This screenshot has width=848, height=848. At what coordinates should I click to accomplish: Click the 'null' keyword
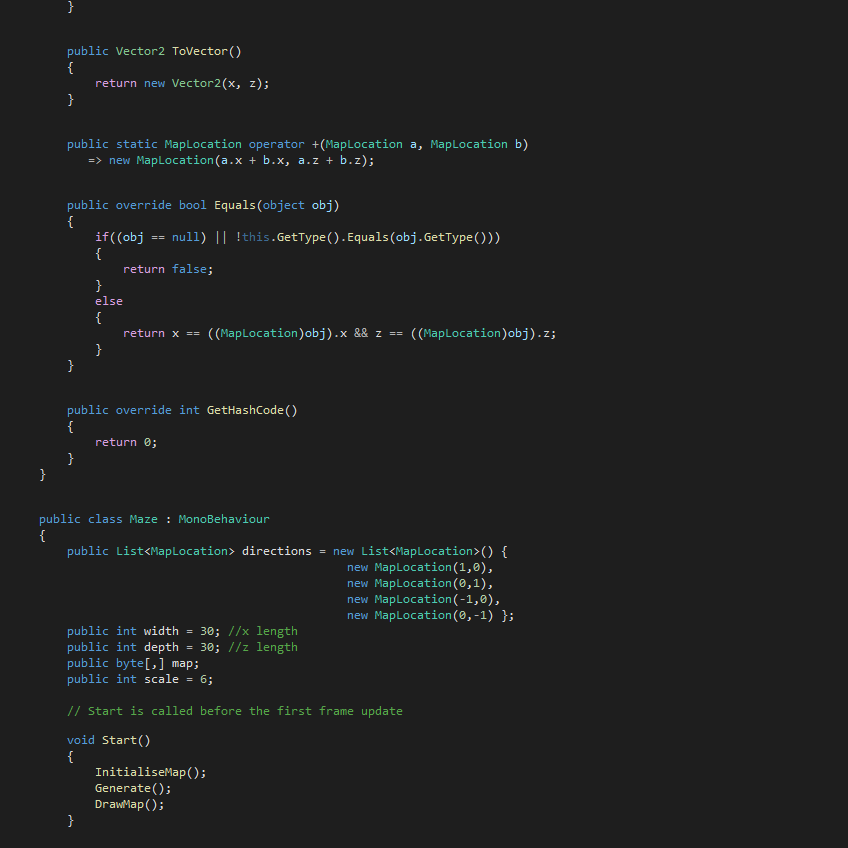coord(186,237)
